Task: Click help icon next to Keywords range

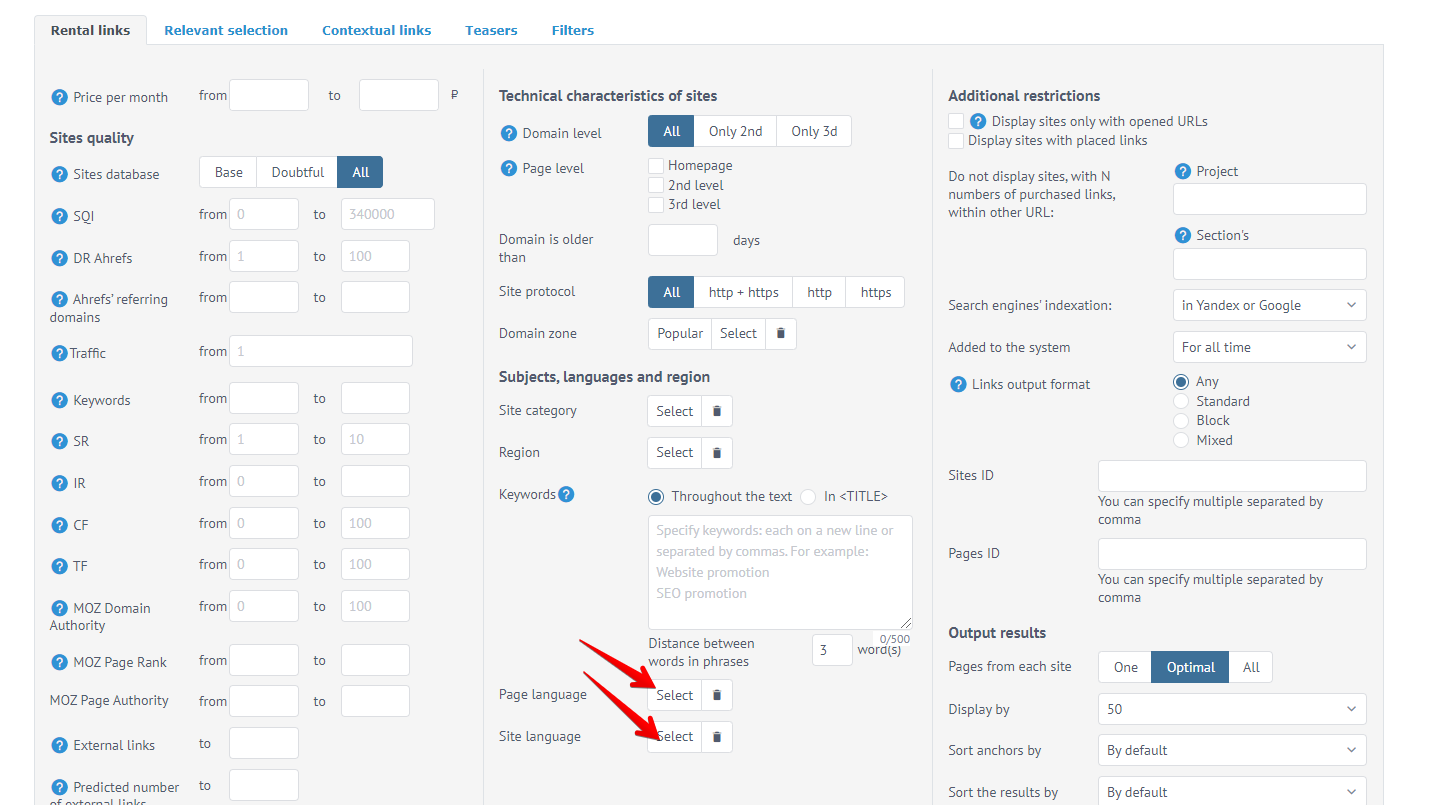Action: [x=59, y=400]
